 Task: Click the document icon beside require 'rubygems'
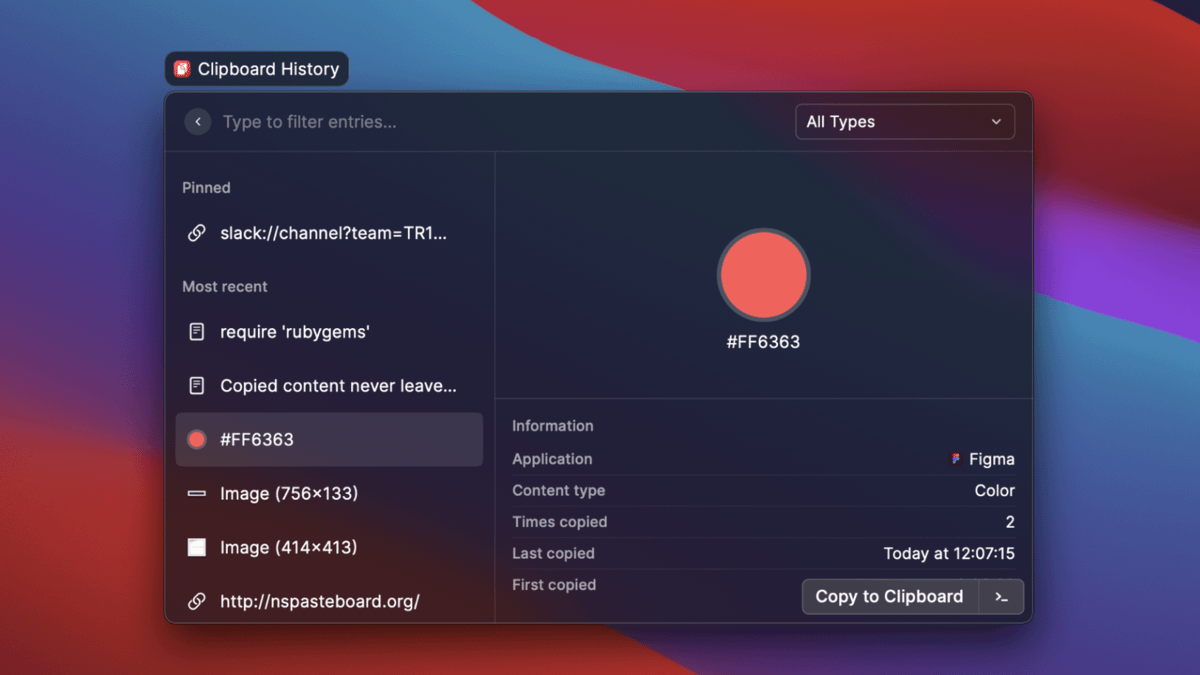point(197,332)
